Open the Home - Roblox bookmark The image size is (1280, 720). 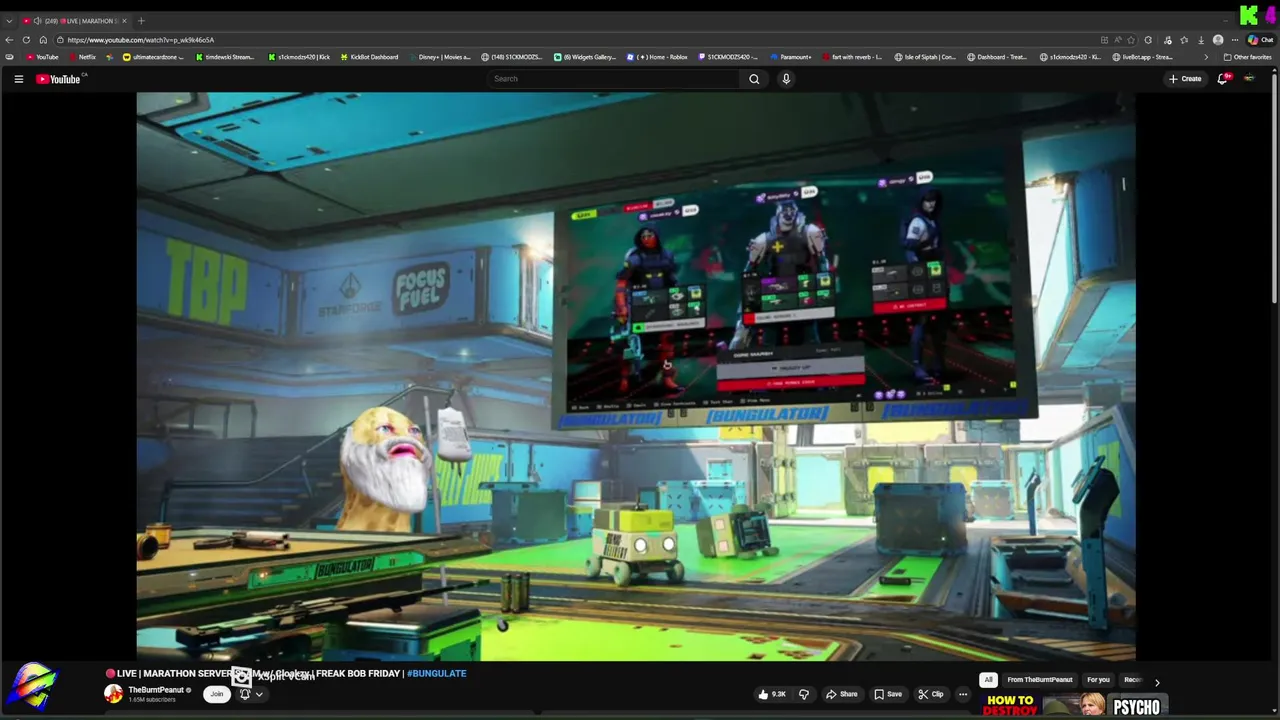(657, 57)
